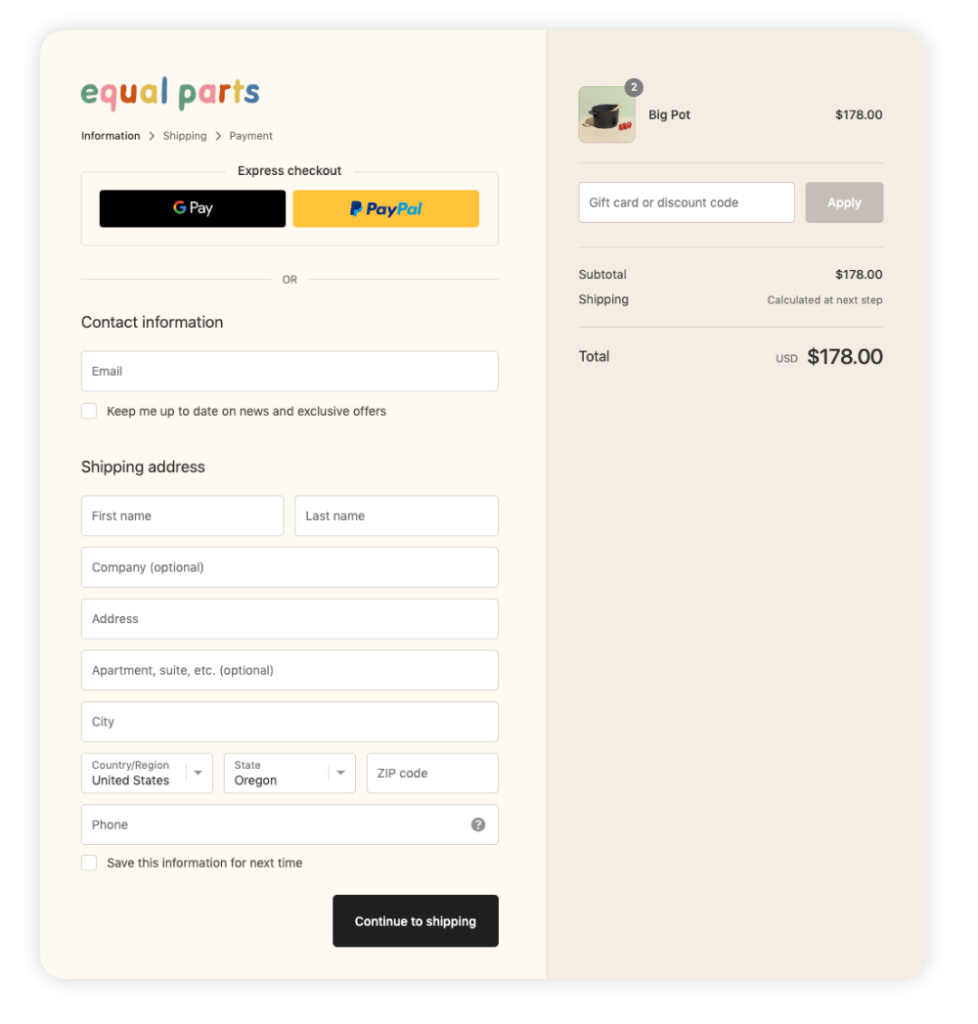Click the quantity badge on the Big Pot image

coord(633,87)
